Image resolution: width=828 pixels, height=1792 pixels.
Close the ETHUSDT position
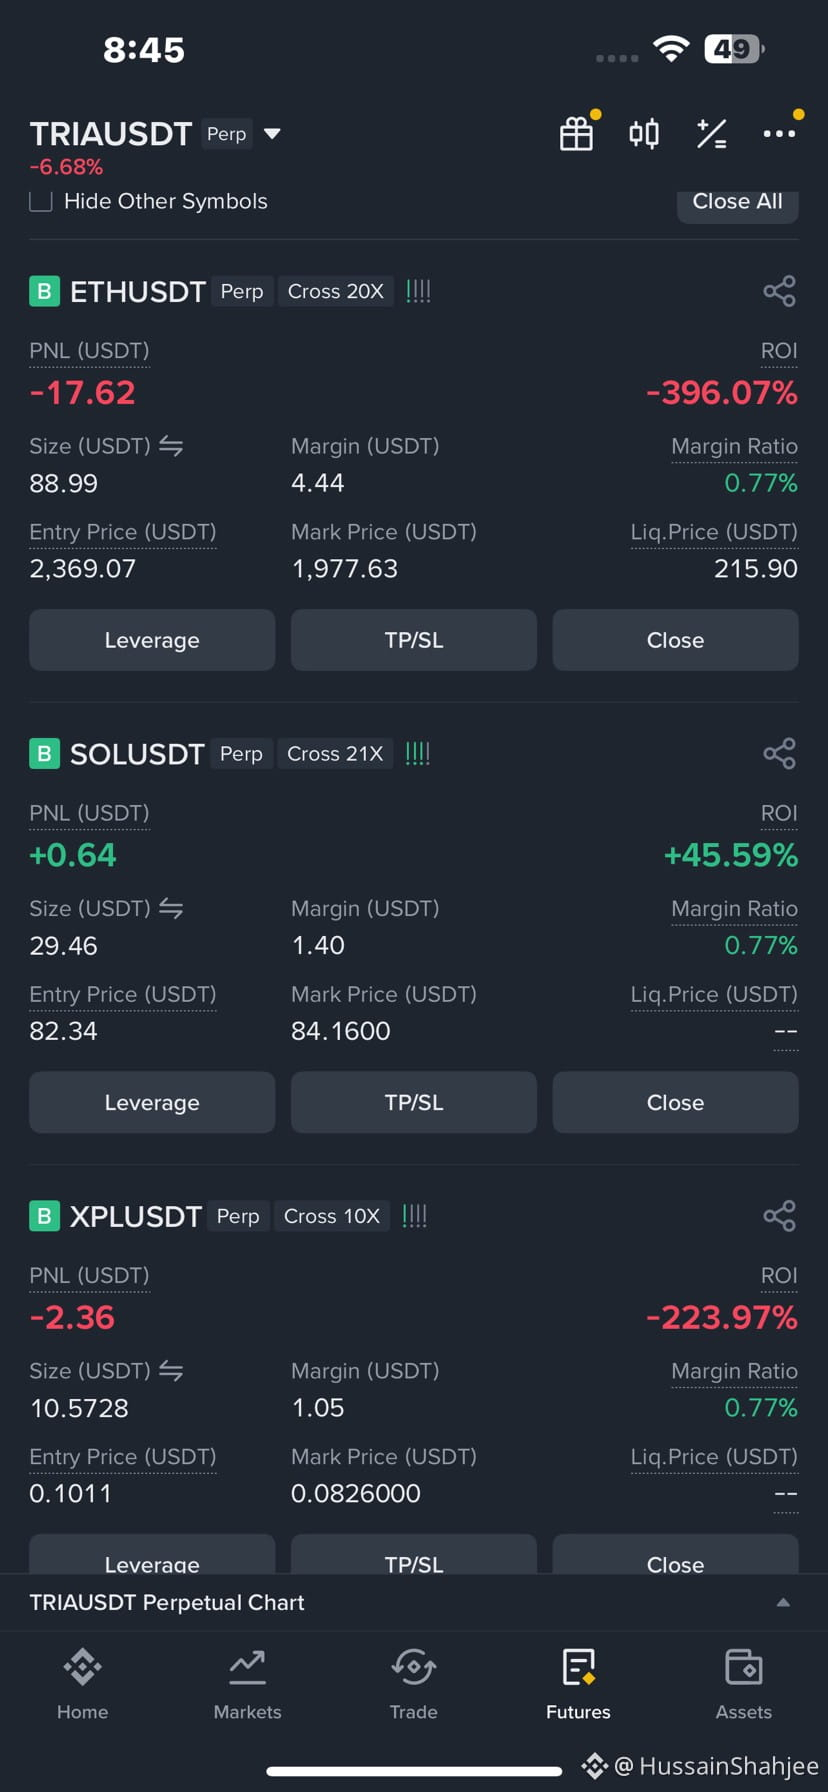click(675, 640)
